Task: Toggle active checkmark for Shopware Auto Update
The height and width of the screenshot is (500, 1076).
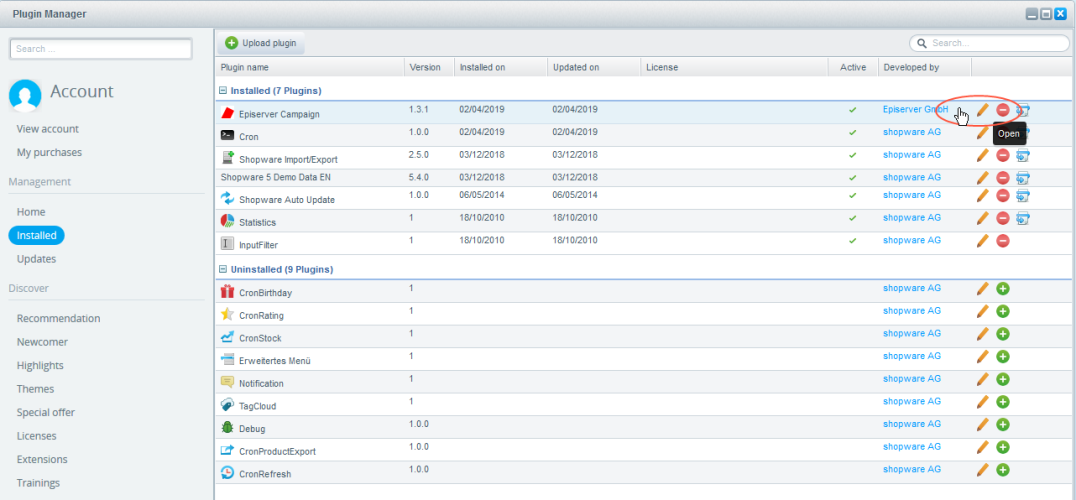Action: pyautogui.click(x=852, y=196)
